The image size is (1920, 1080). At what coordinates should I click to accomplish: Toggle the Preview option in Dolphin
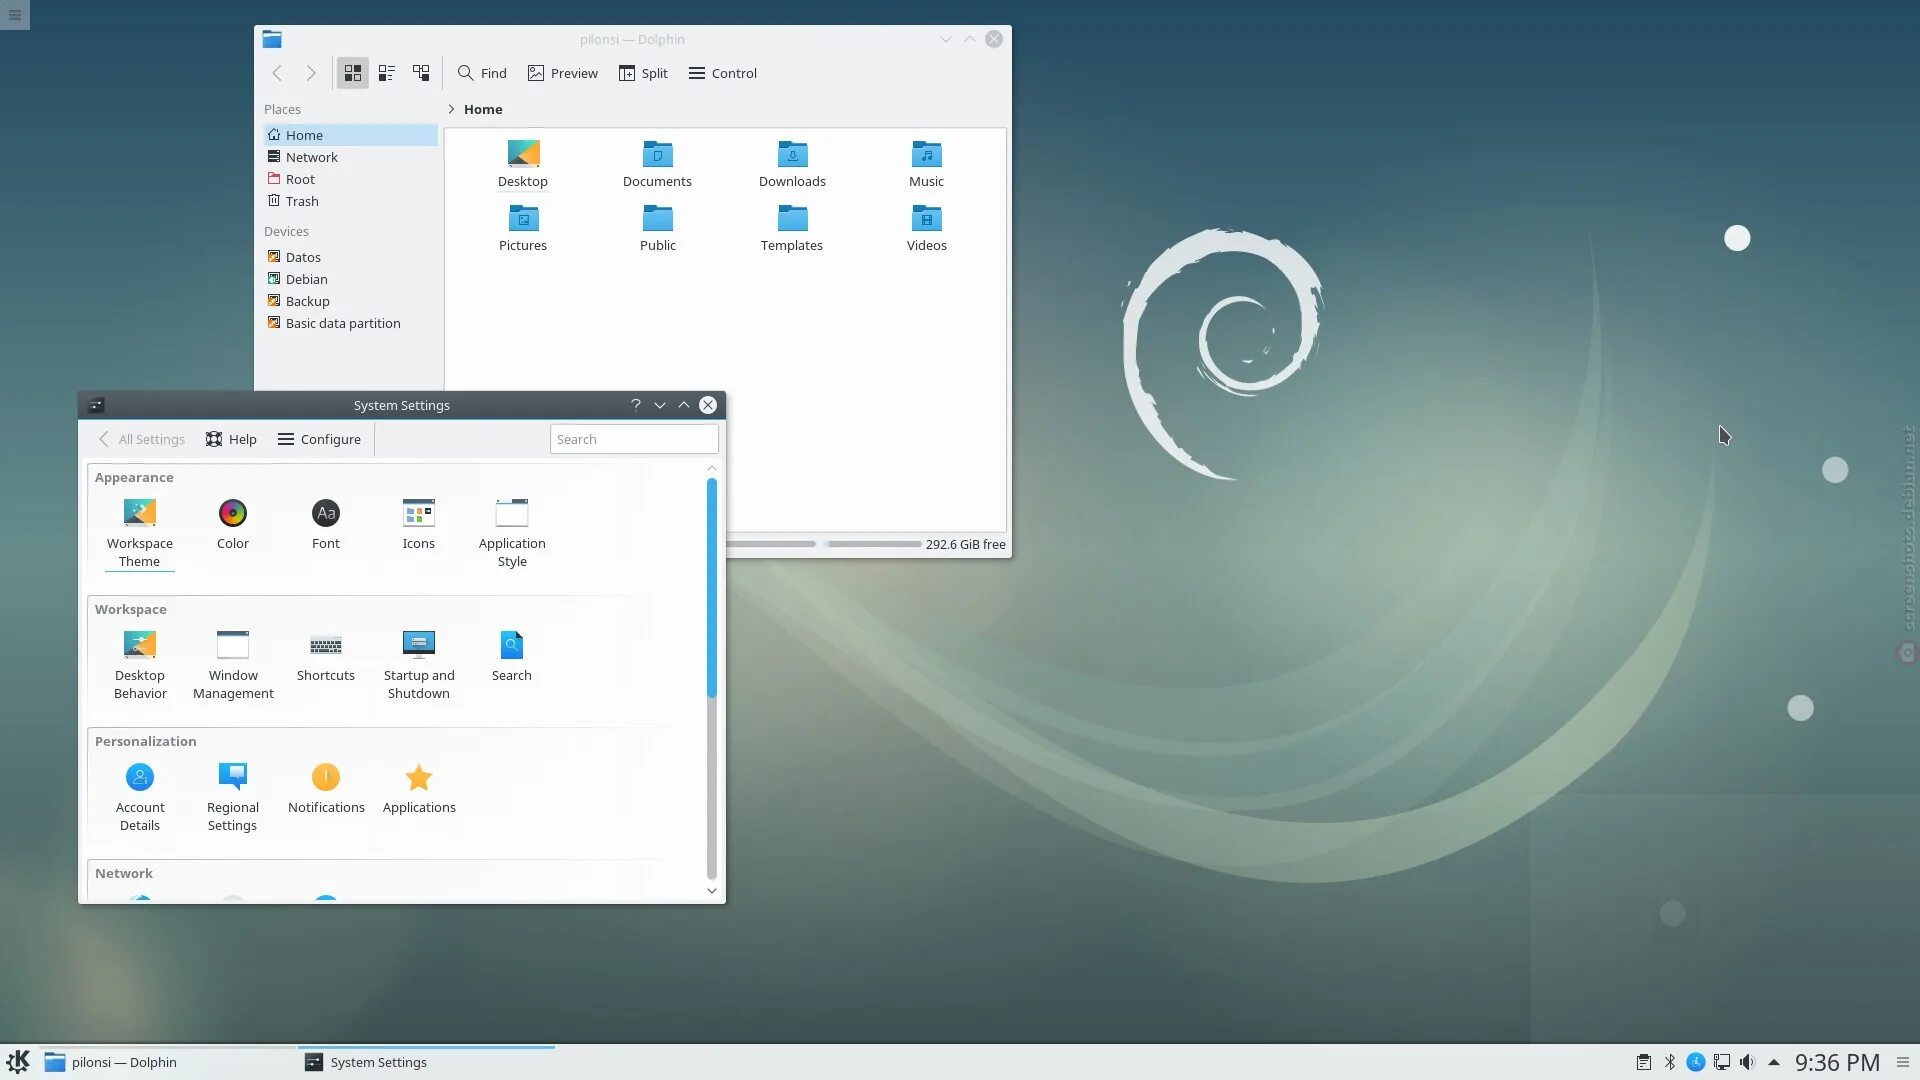click(562, 73)
